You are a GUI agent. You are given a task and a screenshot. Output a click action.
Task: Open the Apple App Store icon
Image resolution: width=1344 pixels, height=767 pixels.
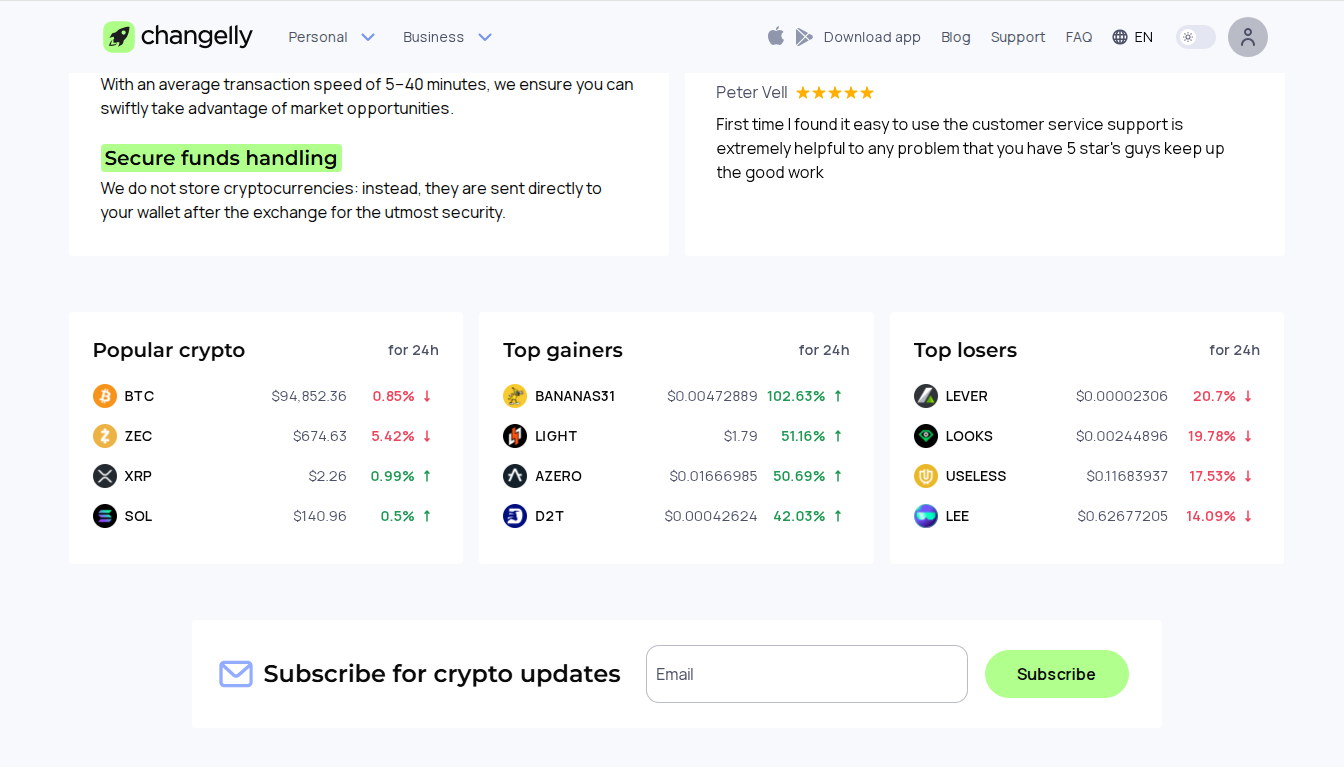tap(776, 36)
